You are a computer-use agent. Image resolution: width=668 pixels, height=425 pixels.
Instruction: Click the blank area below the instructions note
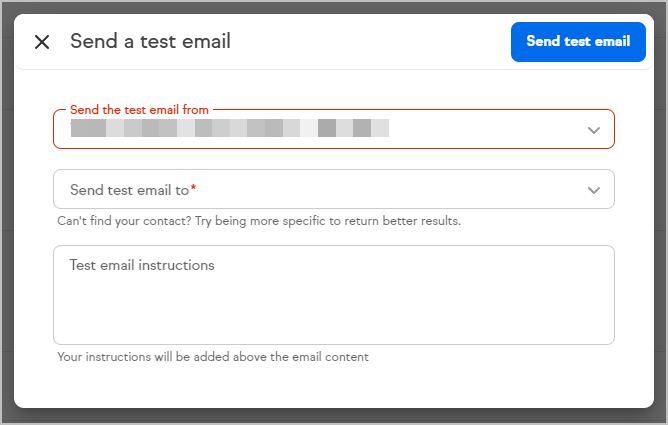coord(334,385)
